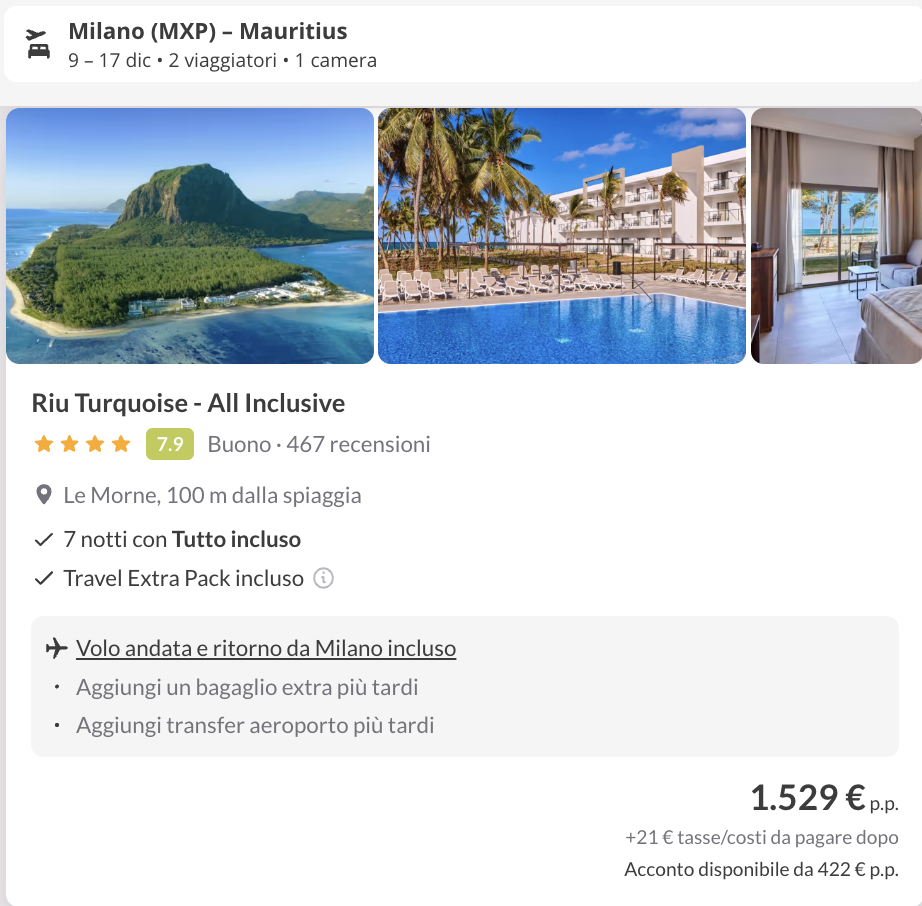Click the checkmark beside Travel Extra Pack
Screen dimensions: 922x906
click(x=43, y=578)
